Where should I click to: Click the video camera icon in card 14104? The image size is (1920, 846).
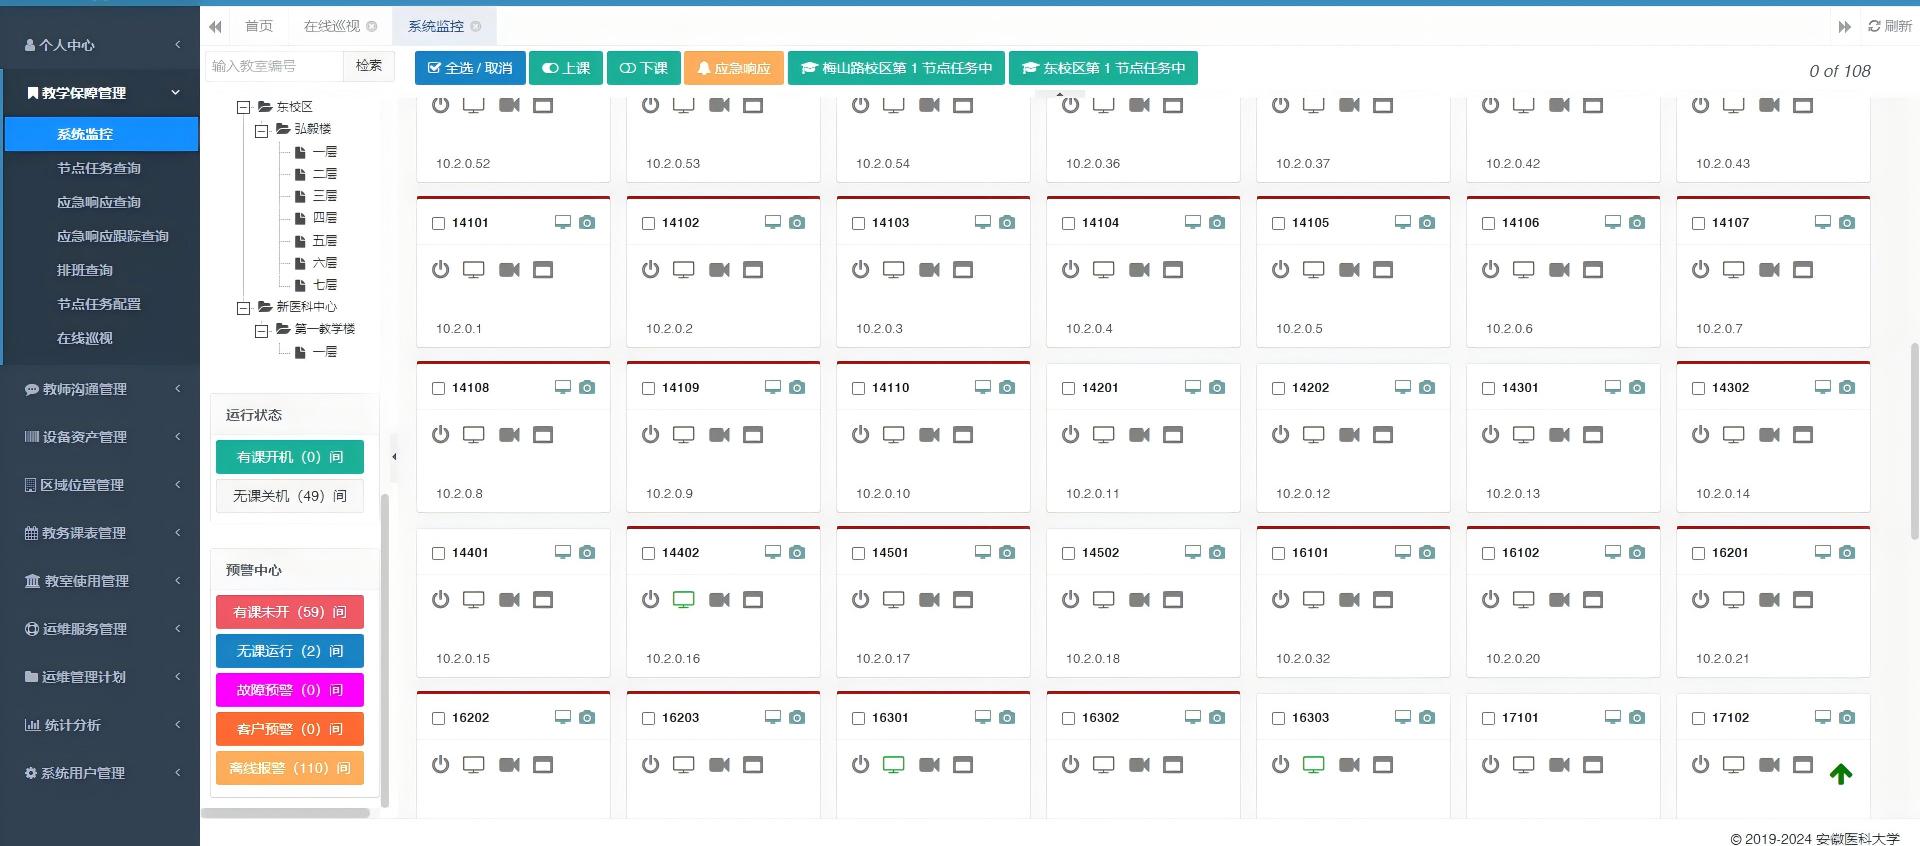coord(1139,269)
